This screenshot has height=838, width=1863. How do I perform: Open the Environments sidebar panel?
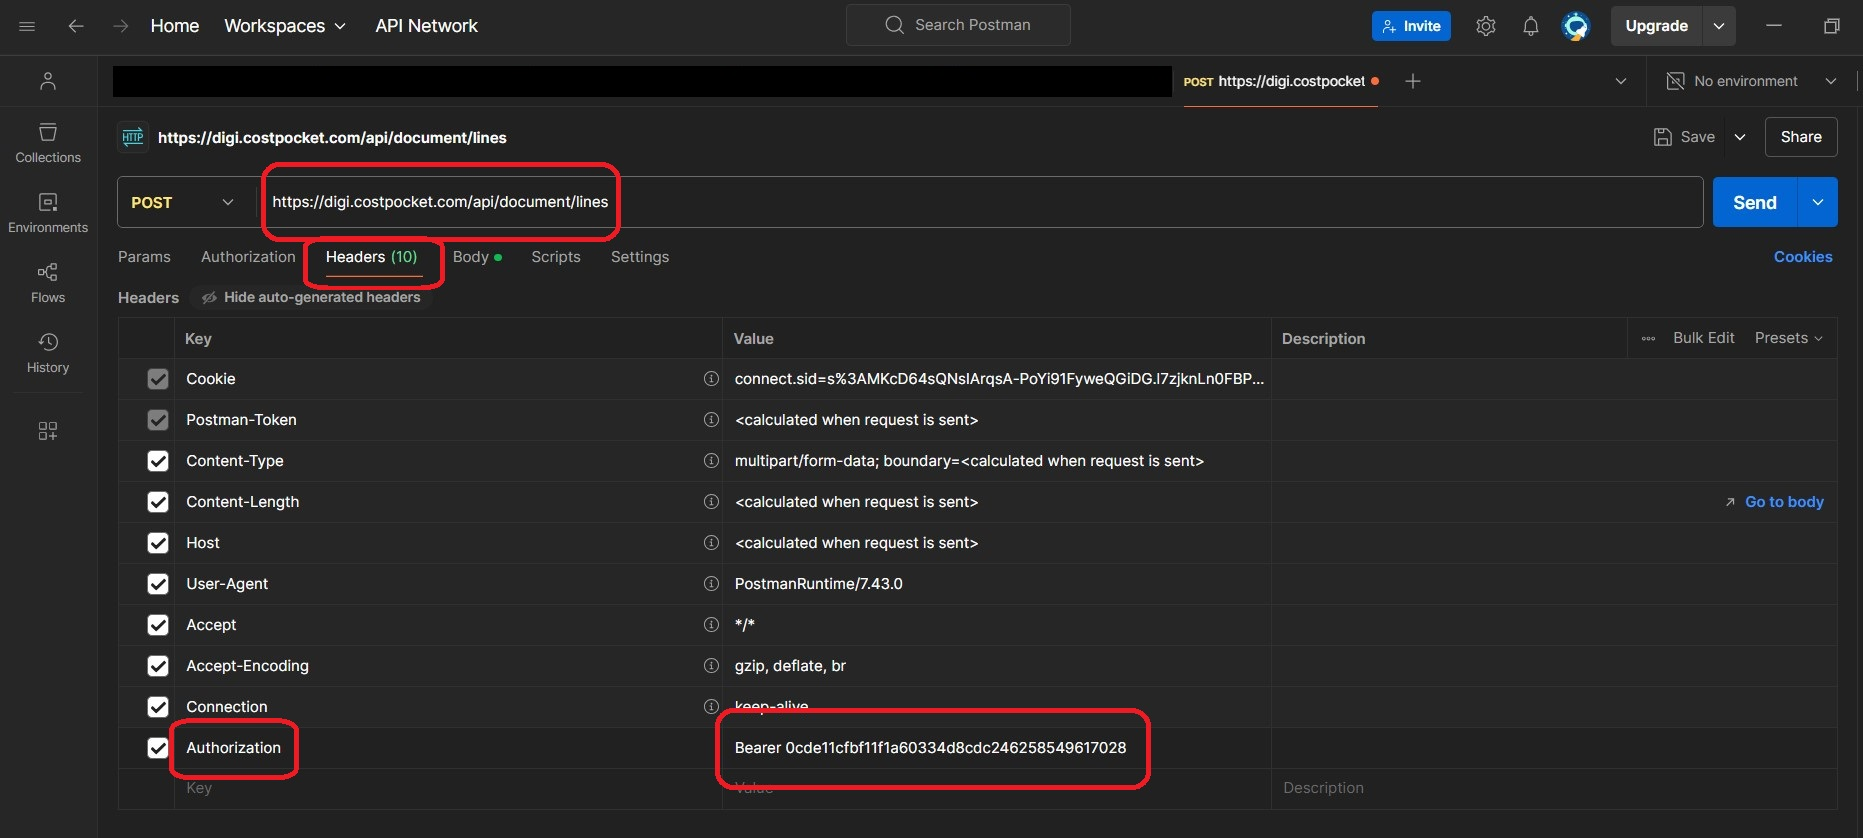(48, 213)
